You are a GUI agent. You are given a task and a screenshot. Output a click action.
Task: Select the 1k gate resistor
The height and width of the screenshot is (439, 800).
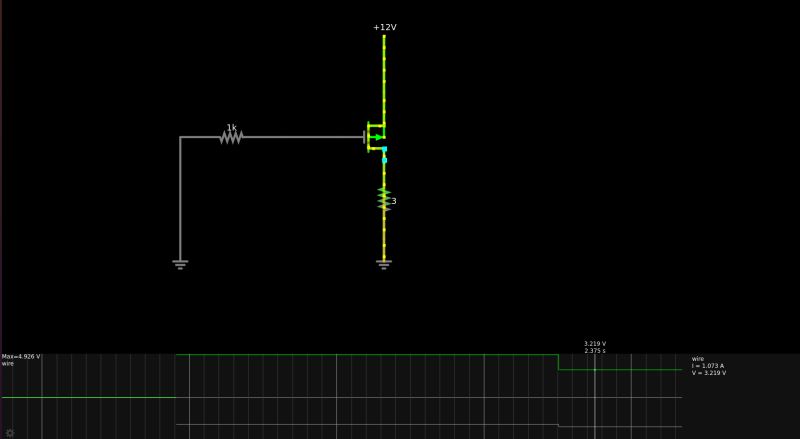click(231, 137)
